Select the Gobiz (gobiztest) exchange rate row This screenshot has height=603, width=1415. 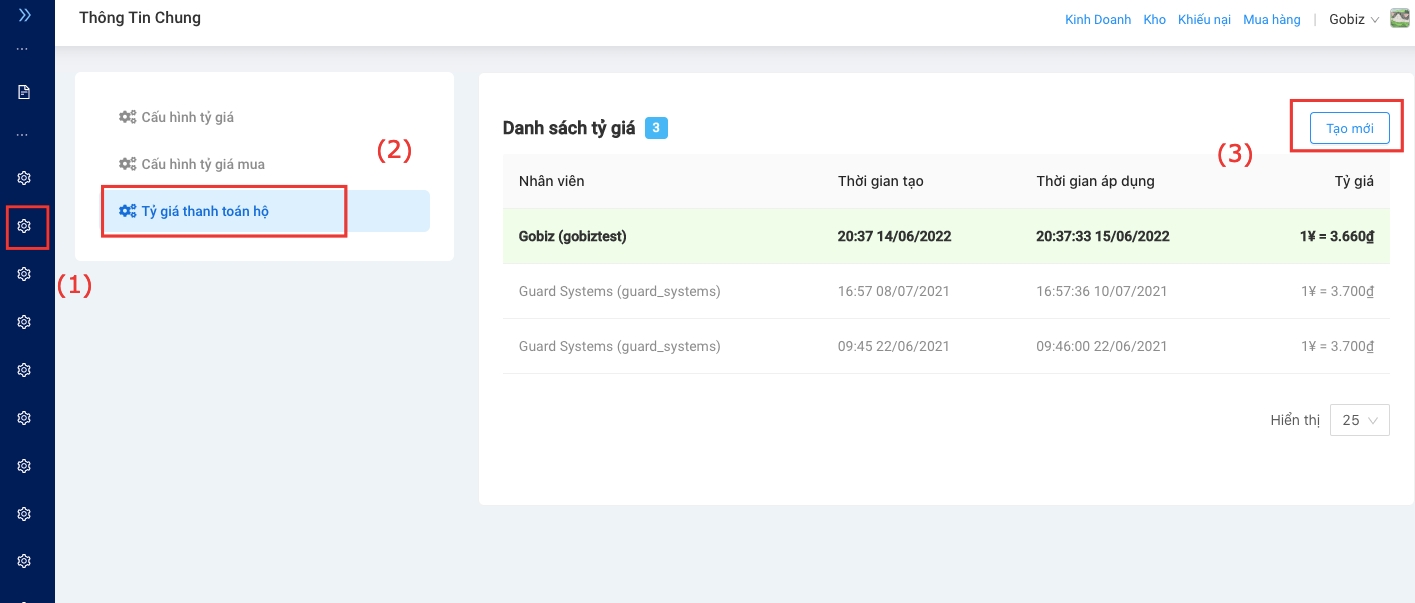(945, 237)
